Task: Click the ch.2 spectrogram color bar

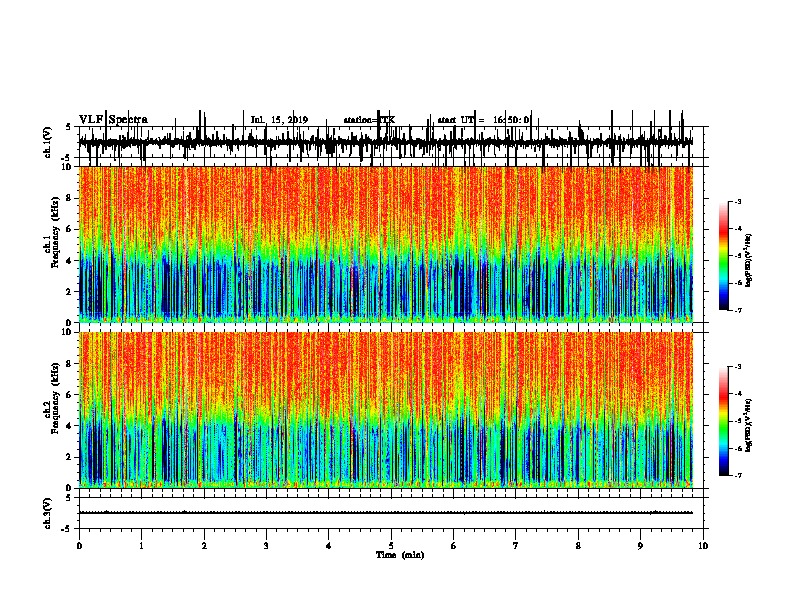Action: (723, 421)
